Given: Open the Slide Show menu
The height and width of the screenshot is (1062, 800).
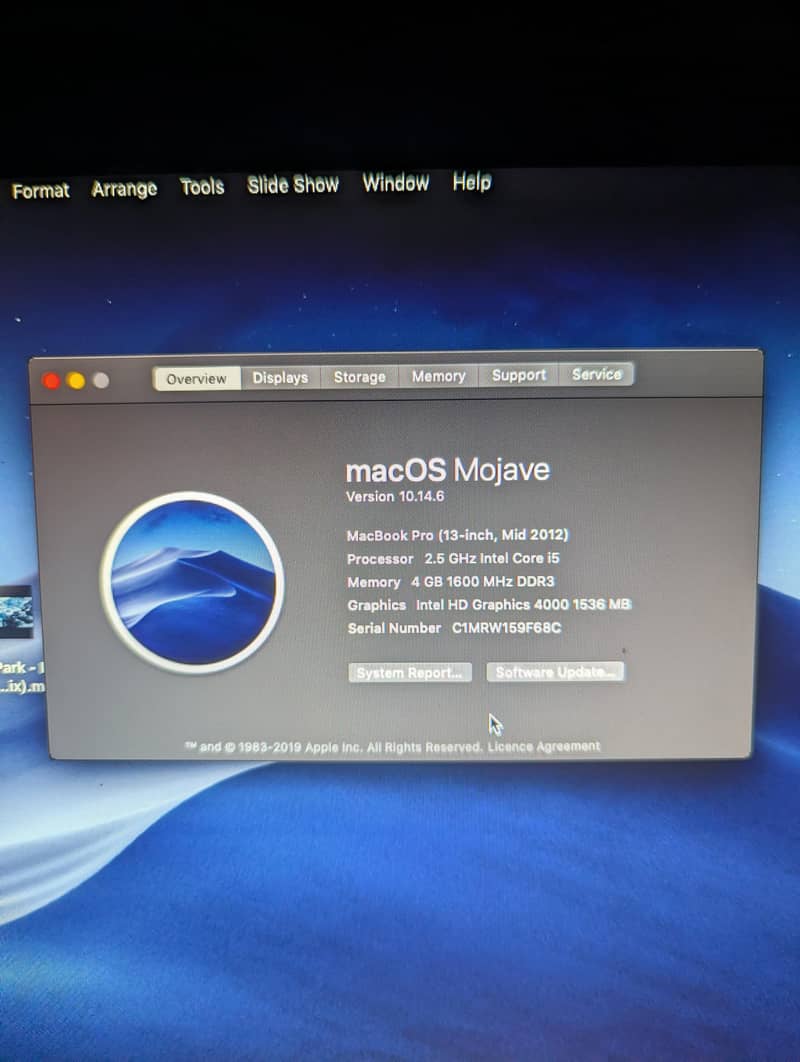Looking at the screenshot, I should (293, 184).
